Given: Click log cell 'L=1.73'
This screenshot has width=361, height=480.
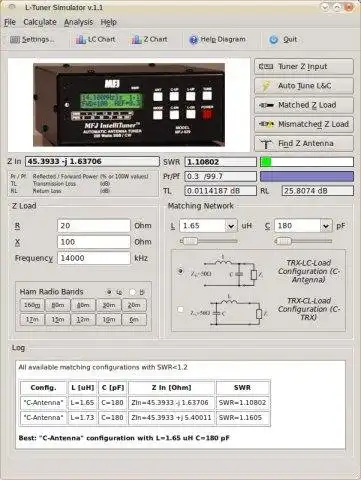Looking at the screenshot, I should tap(82, 418).
